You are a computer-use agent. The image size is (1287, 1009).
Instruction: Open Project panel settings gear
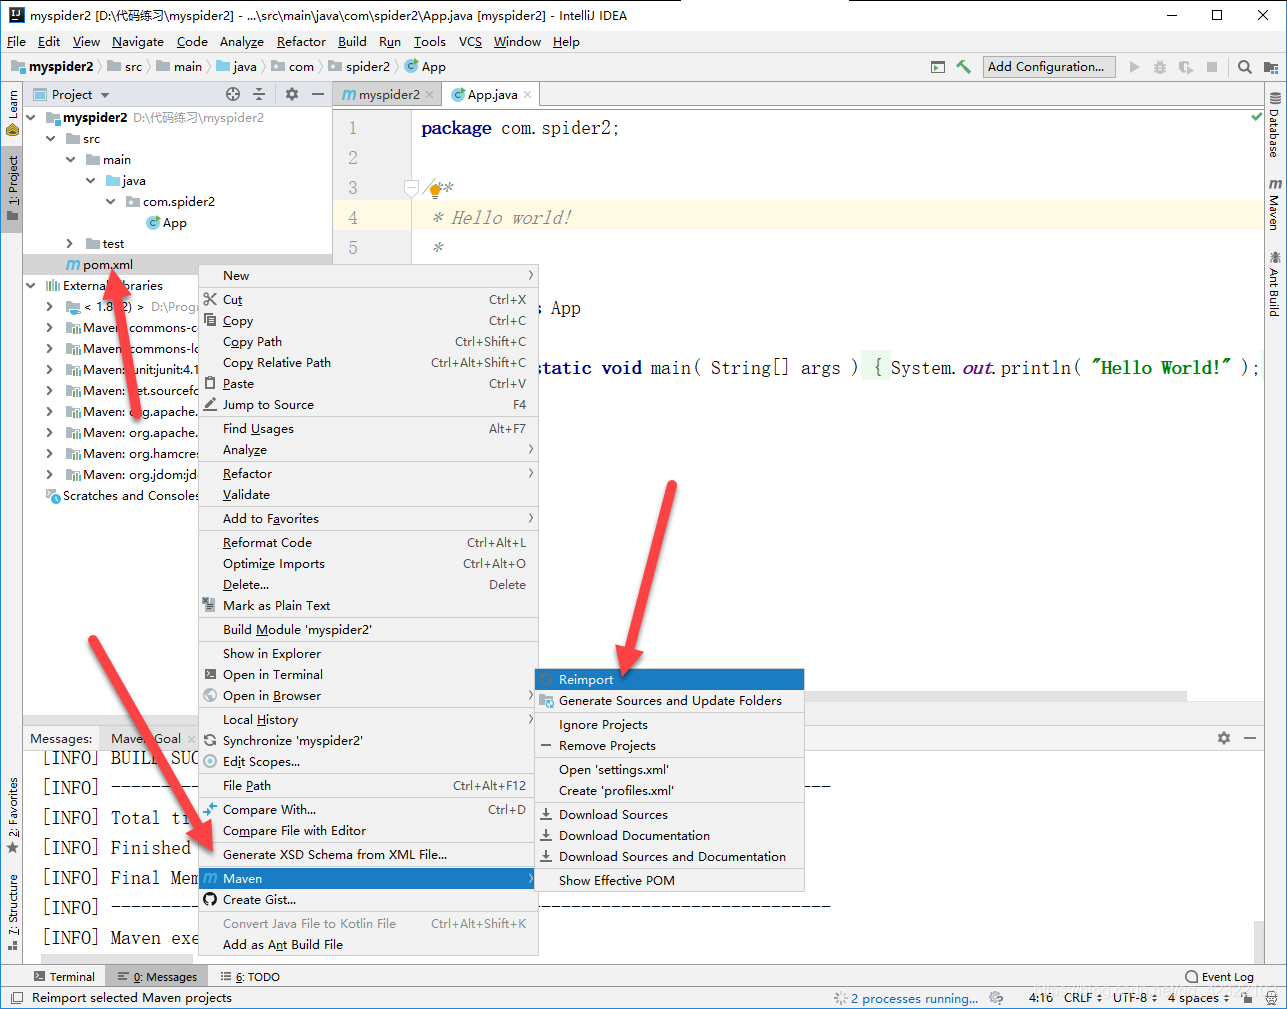[x=292, y=94]
